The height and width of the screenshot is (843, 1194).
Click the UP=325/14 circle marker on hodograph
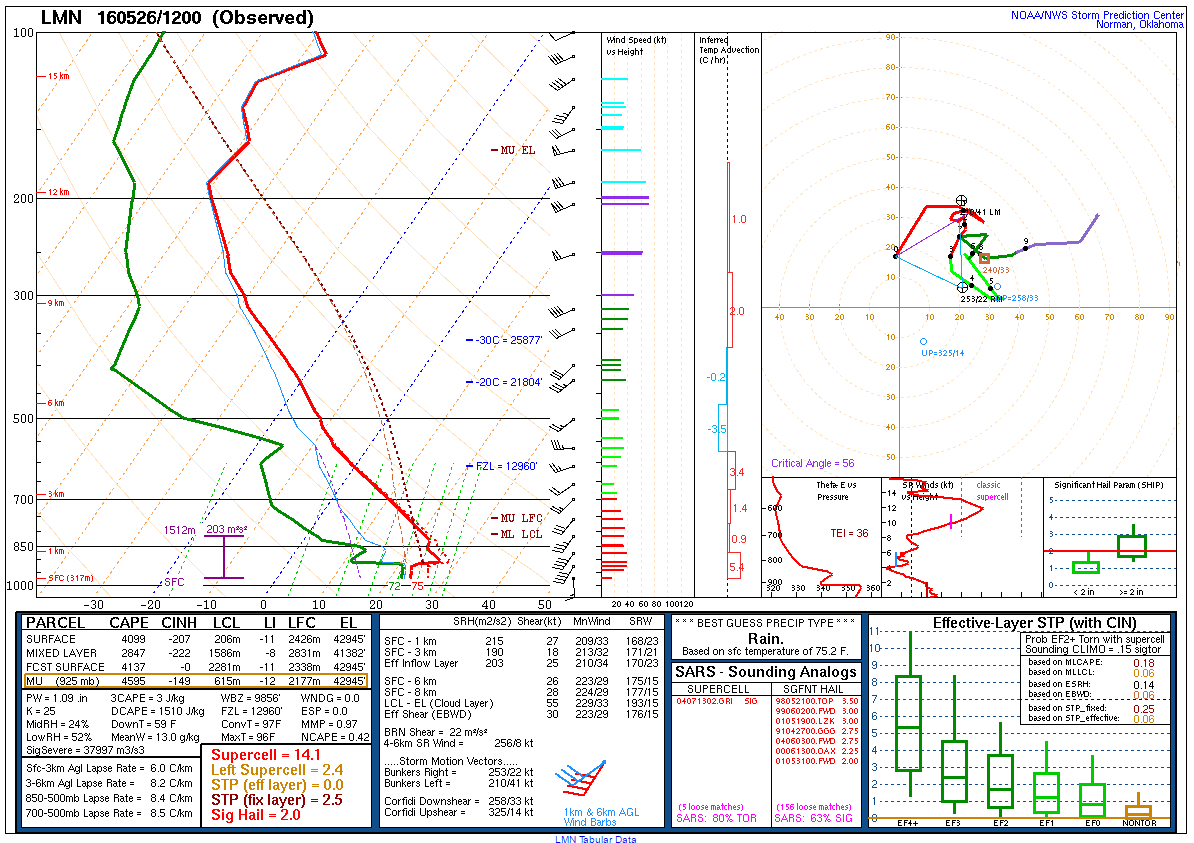(x=924, y=342)
